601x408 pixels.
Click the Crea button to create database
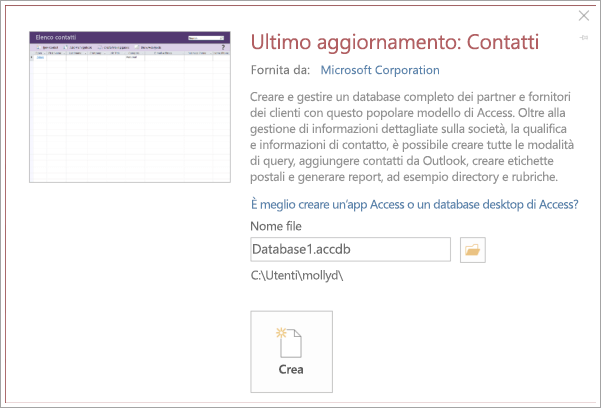tap(291, 352)
